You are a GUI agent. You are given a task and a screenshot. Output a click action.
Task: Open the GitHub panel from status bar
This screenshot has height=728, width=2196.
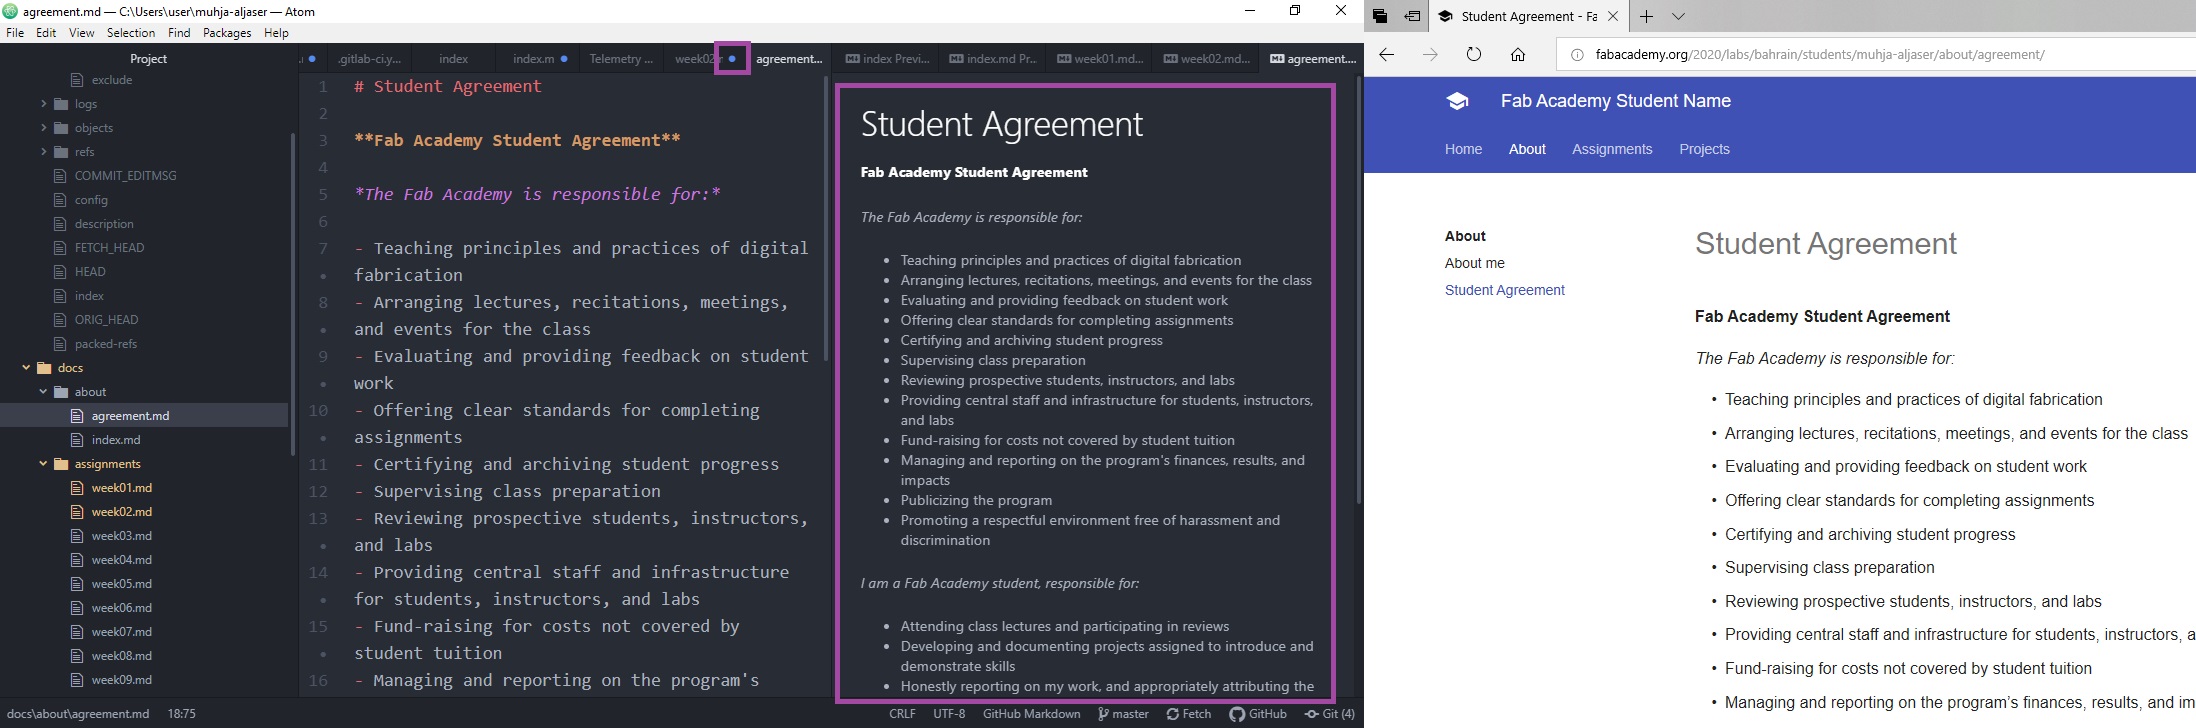[1258, 714]
